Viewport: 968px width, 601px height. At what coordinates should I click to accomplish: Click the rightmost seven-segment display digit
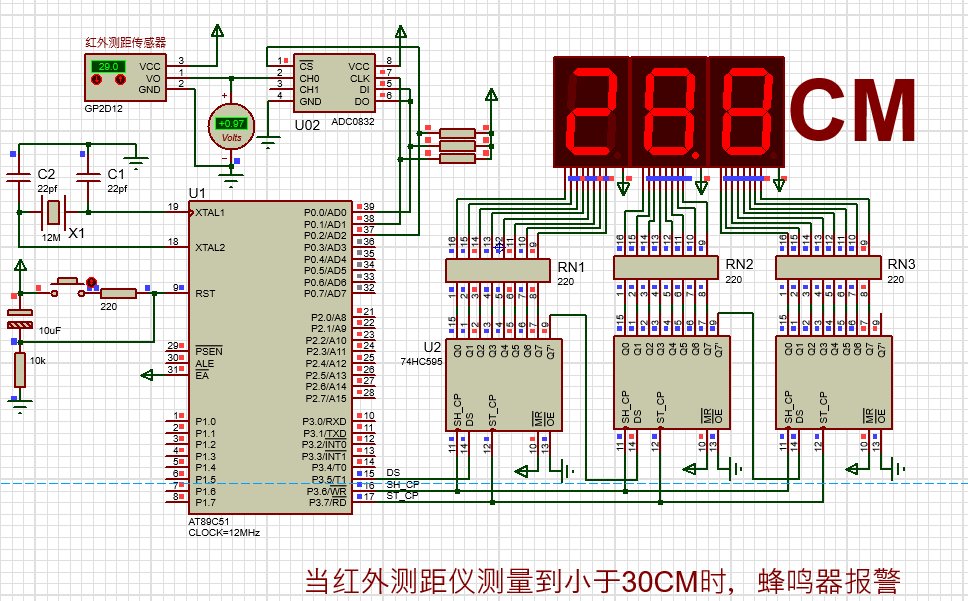tap(746, 112)
